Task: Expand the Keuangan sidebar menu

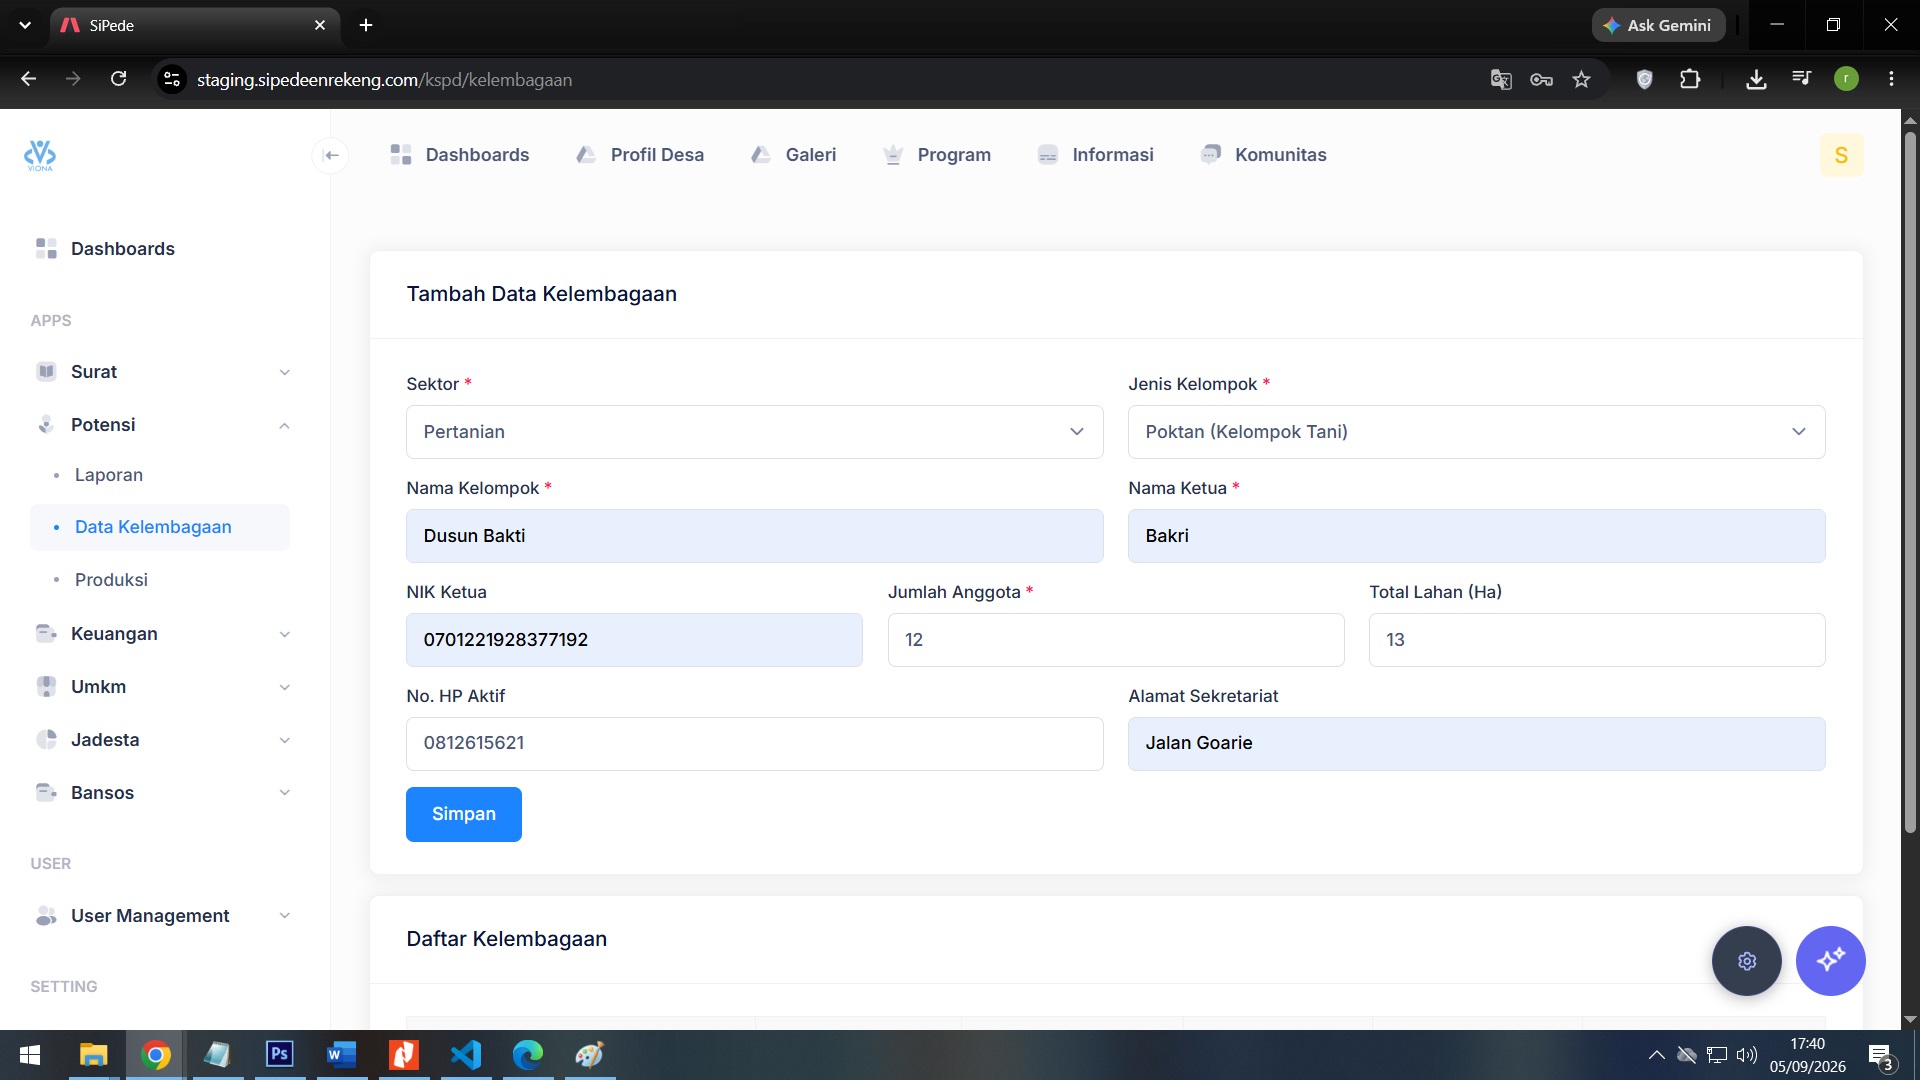Action: pos(160,634)
